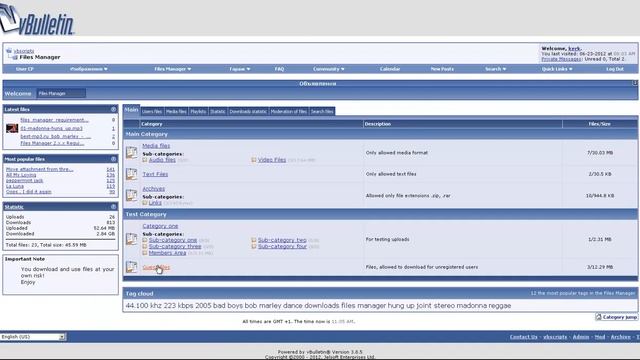Click the madonna tag in cloud
640x360 pixels.
coord(470,306)
